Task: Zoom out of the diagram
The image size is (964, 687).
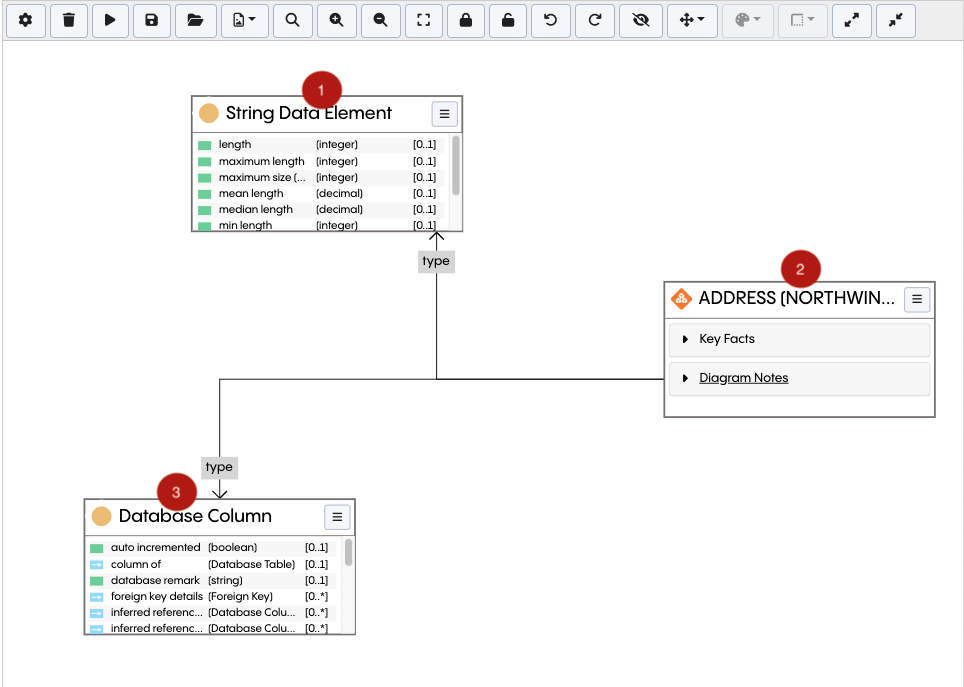Action: (x=380, y=20)
